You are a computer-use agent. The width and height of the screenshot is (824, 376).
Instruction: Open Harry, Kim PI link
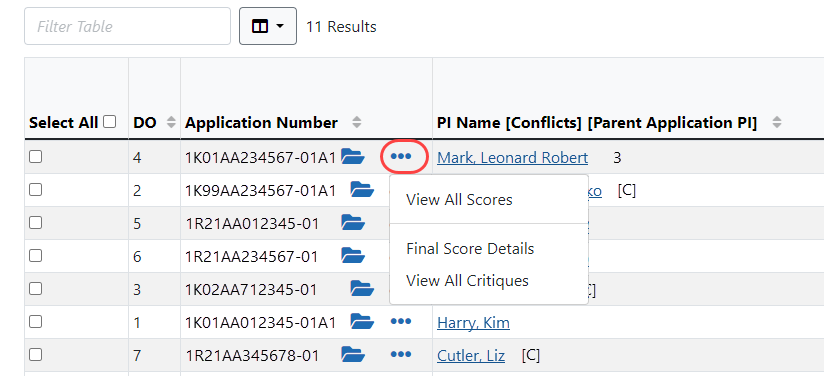(473, 322)
